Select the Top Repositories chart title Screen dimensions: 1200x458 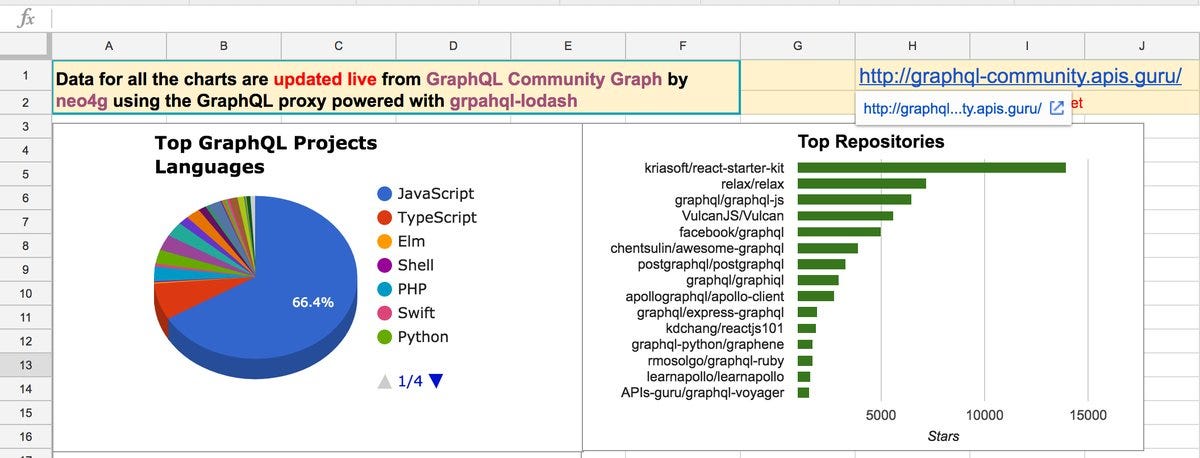pos(871,142)
